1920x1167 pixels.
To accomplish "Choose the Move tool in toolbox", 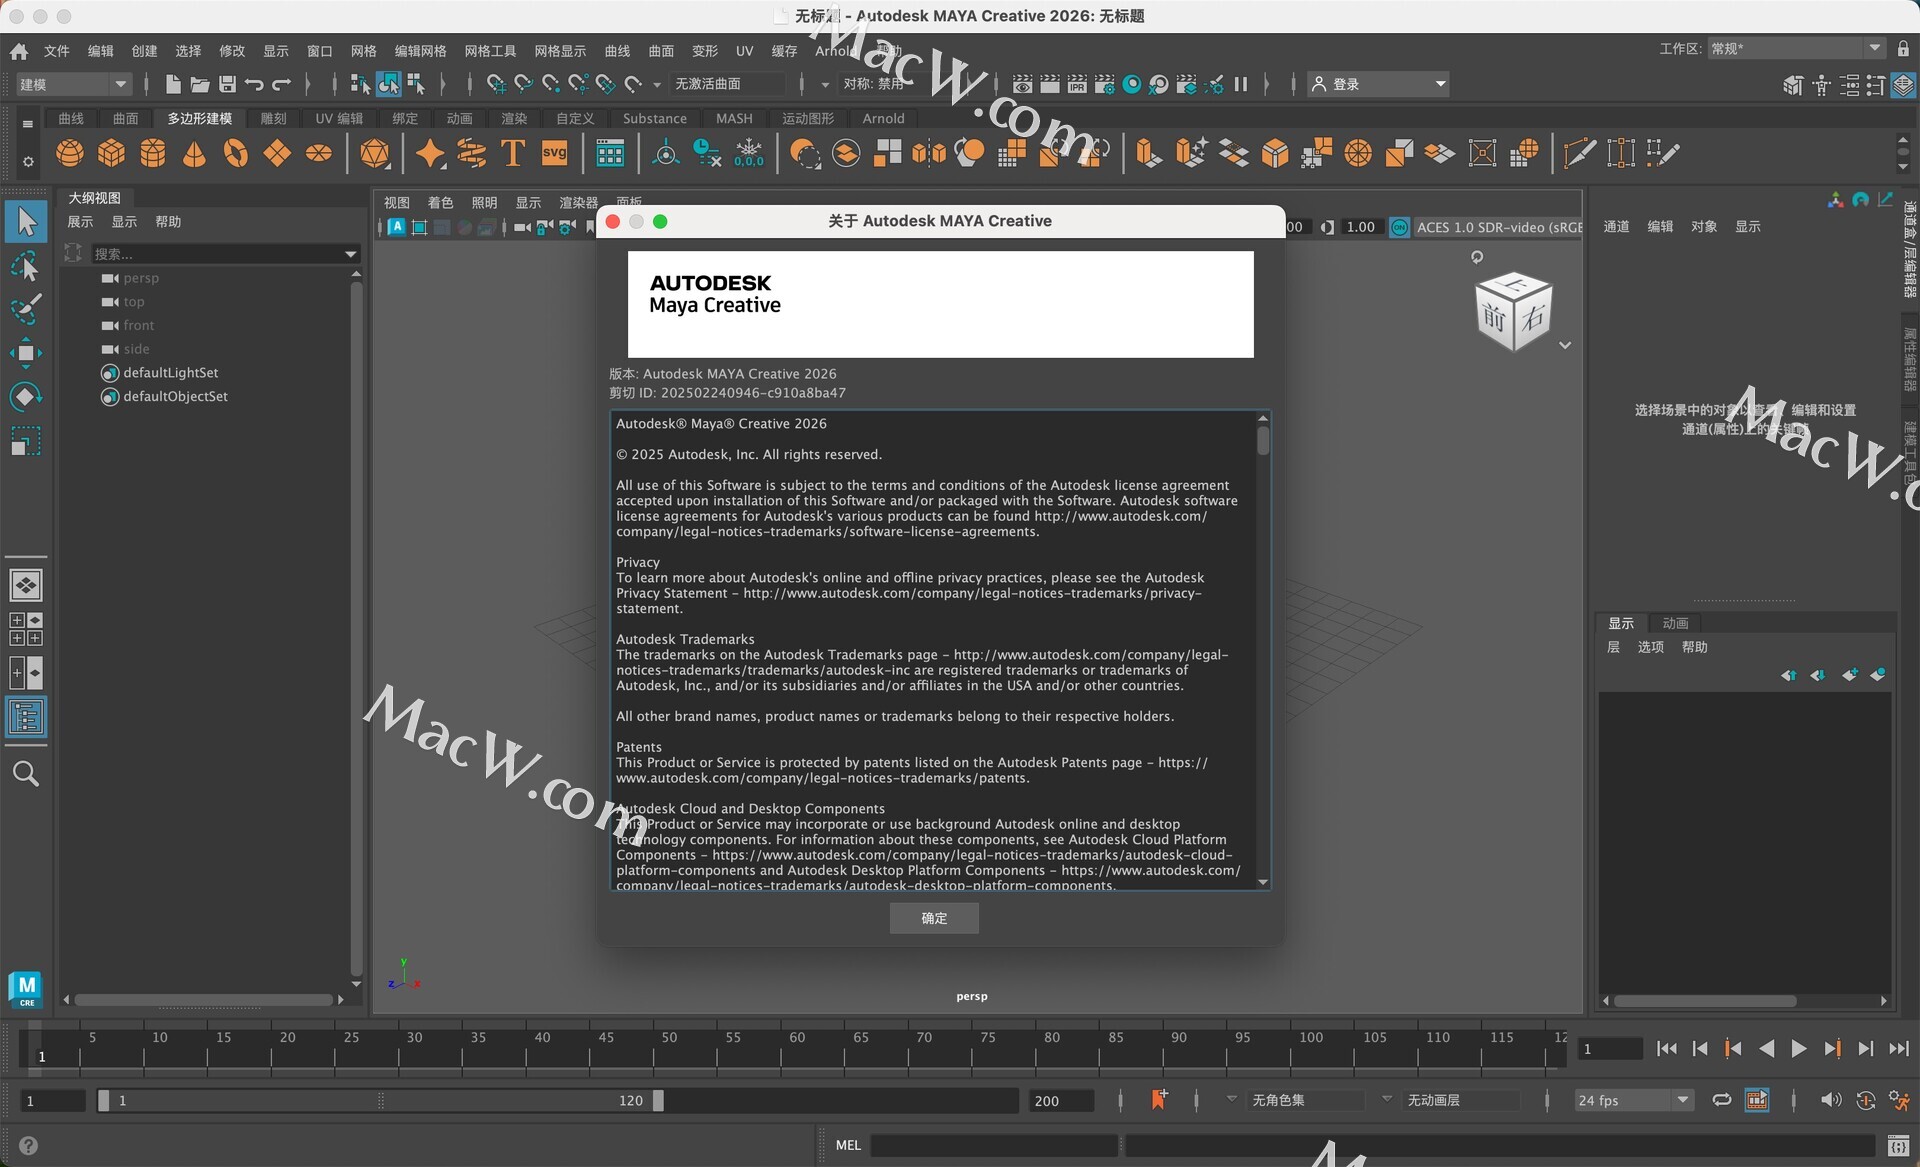I will pos(26,353).
